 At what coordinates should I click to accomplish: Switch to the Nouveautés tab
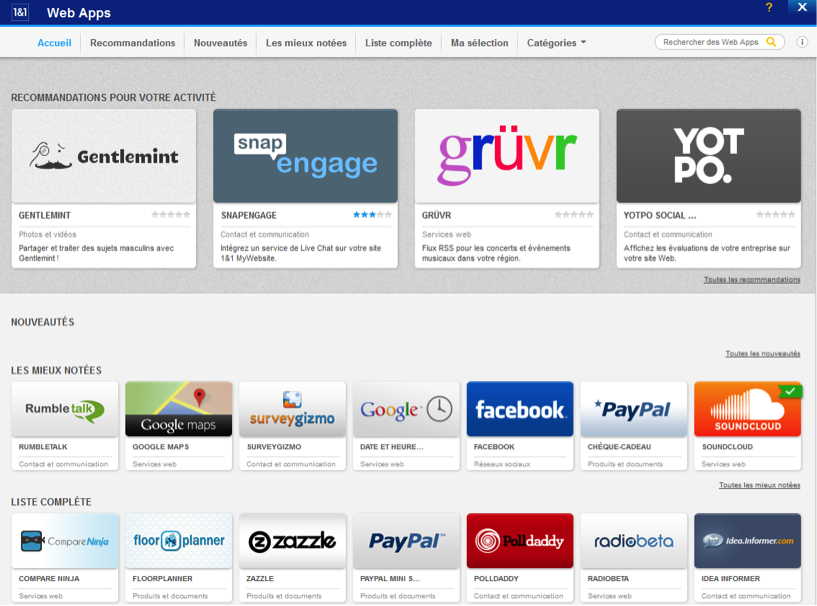(x=220, y=43)
